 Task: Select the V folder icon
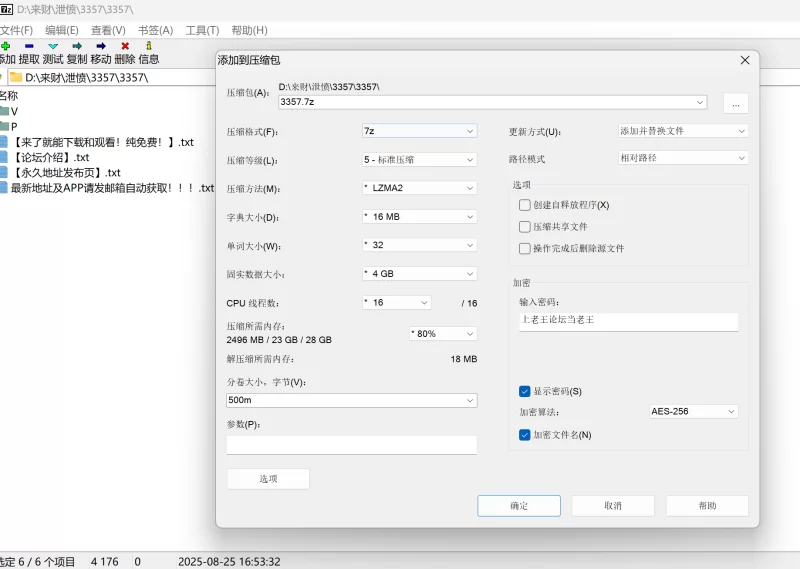point(5,111)
